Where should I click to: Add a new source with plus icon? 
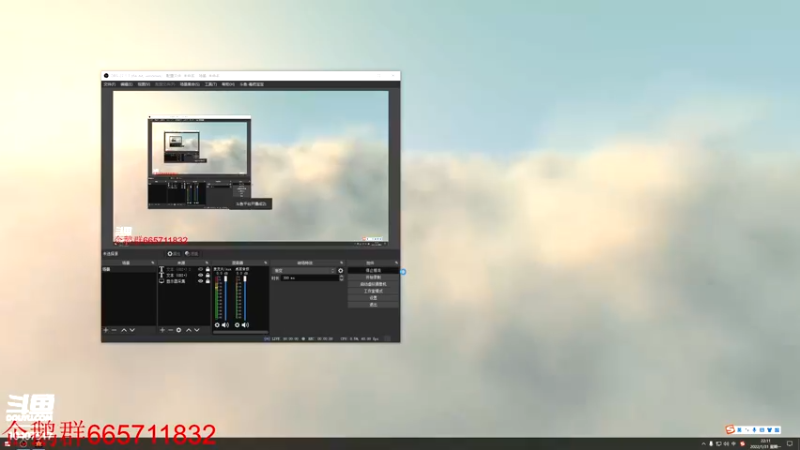tap(162, 330)
